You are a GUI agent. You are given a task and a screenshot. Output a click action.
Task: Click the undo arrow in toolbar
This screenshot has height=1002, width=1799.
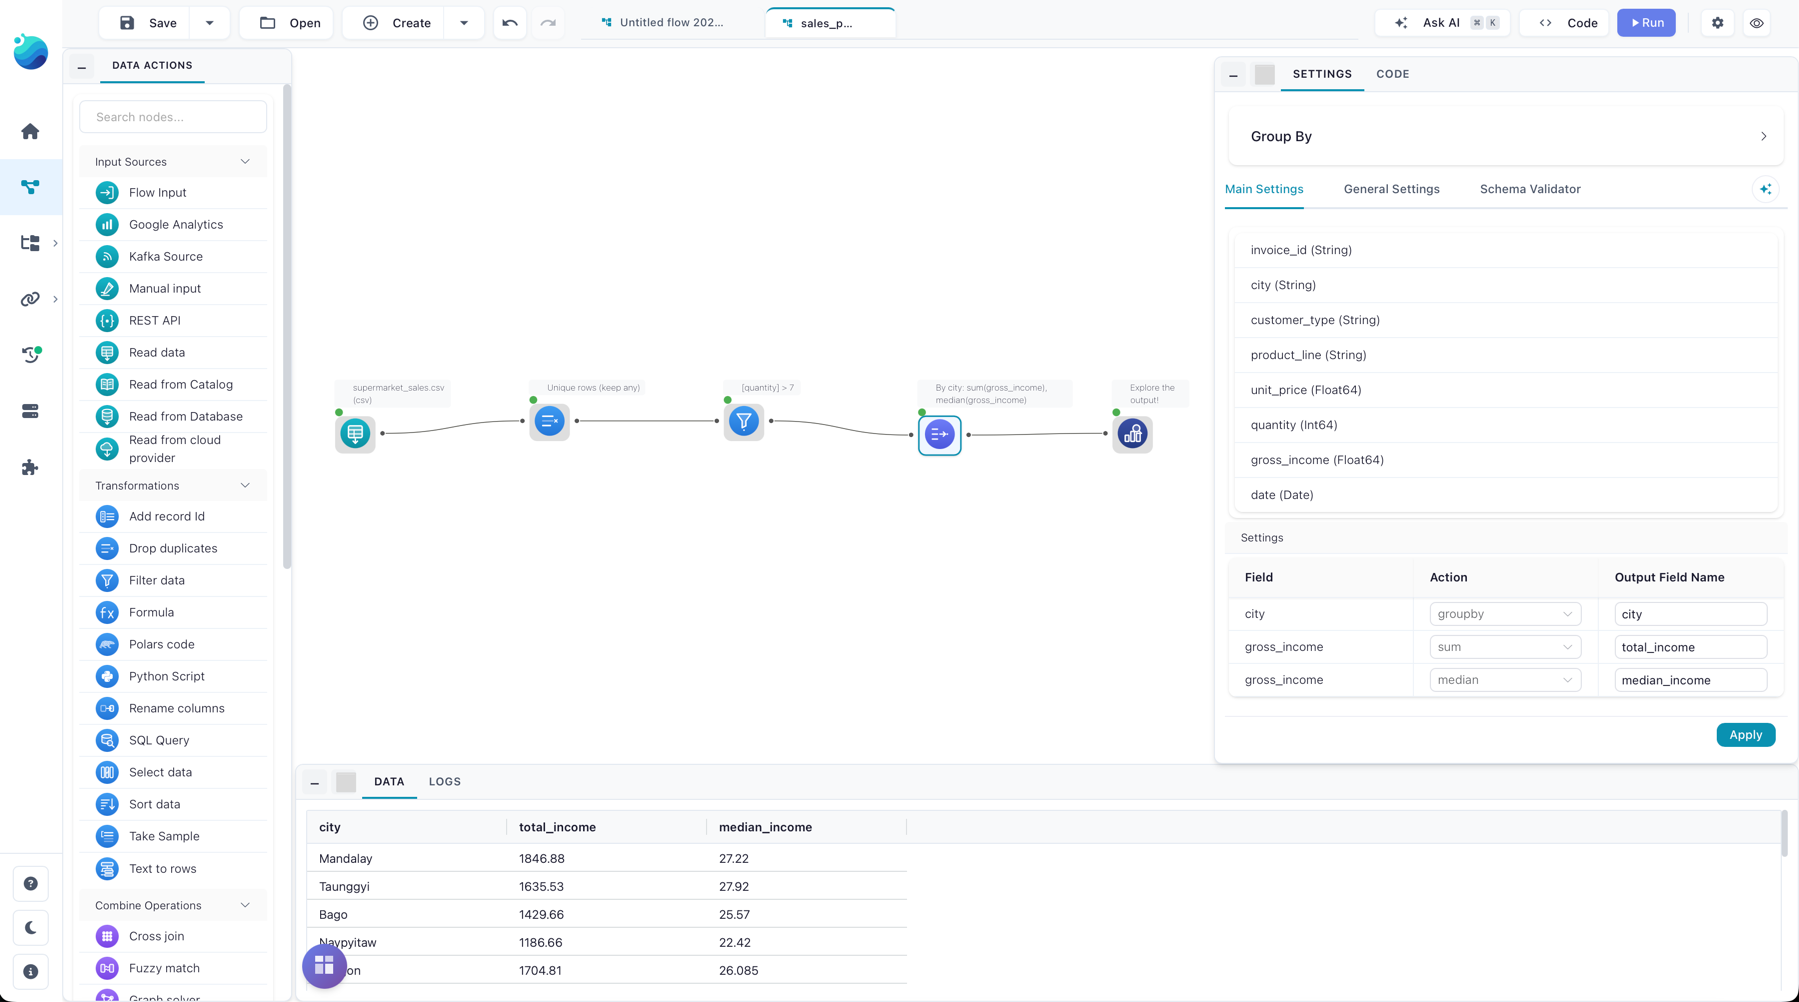510,23
